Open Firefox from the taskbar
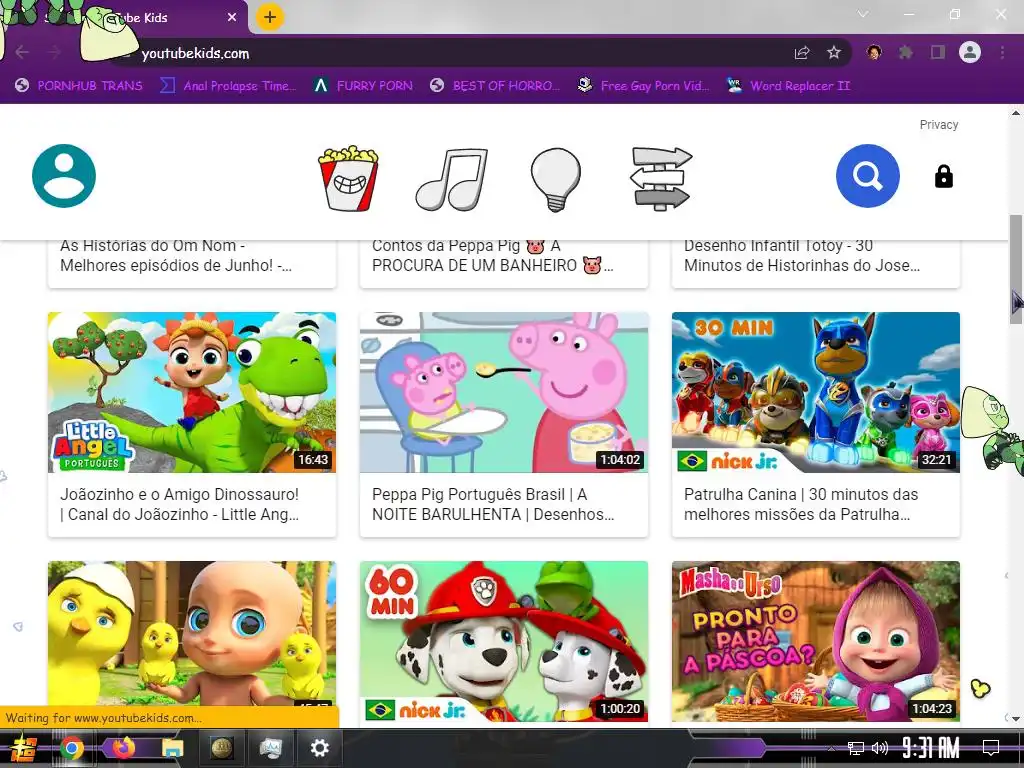 click(123, 748)
